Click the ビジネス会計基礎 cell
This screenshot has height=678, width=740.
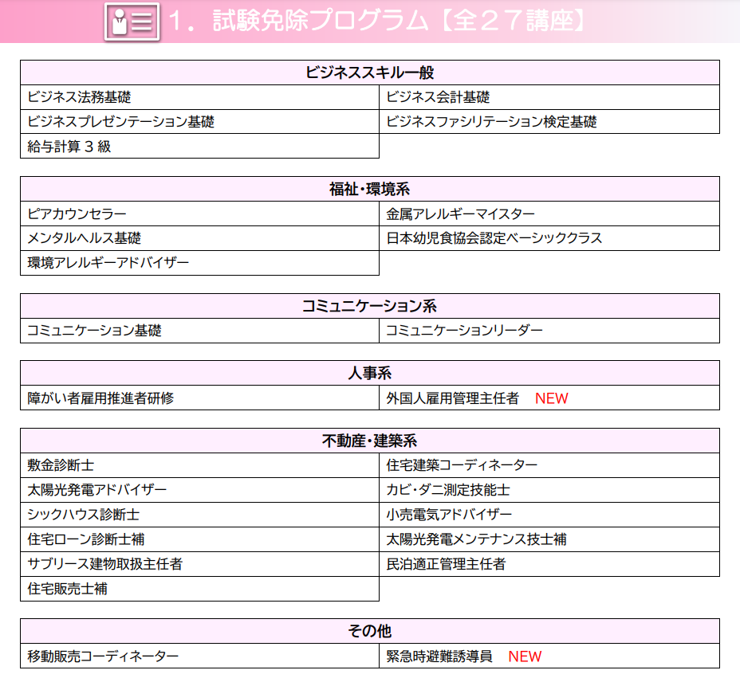click(x=549, y=97)
